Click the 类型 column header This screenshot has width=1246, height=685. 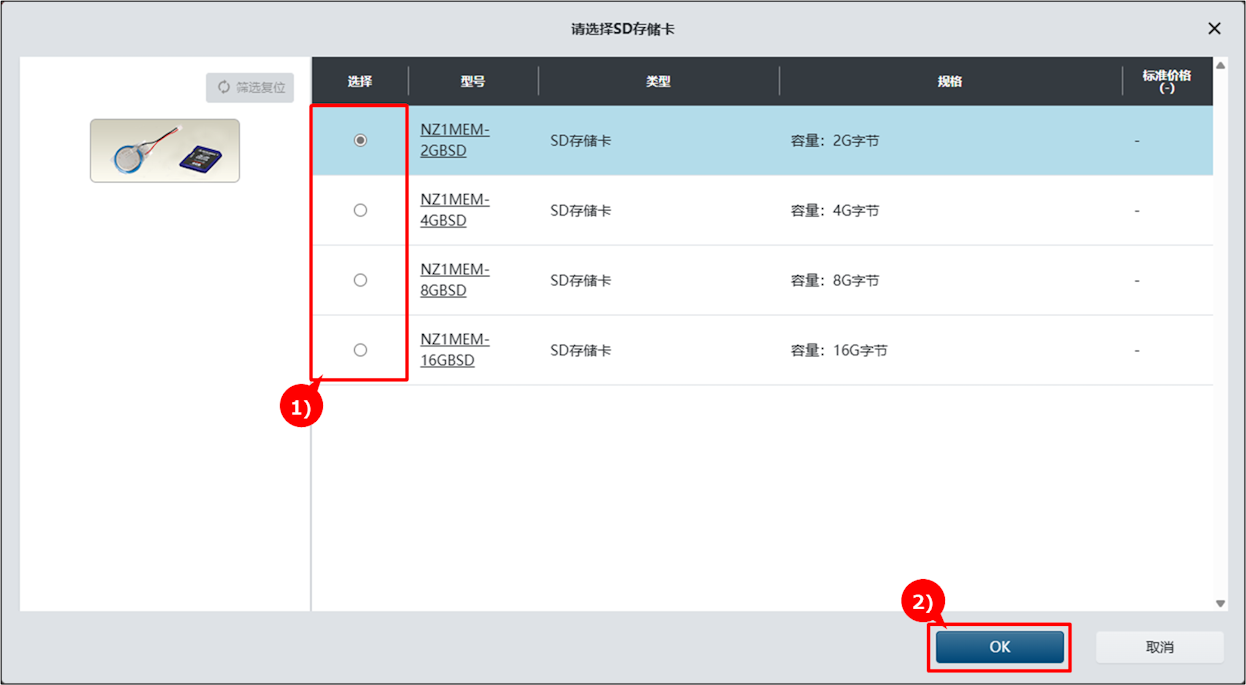pyautogui.click(x=658, y=82)
